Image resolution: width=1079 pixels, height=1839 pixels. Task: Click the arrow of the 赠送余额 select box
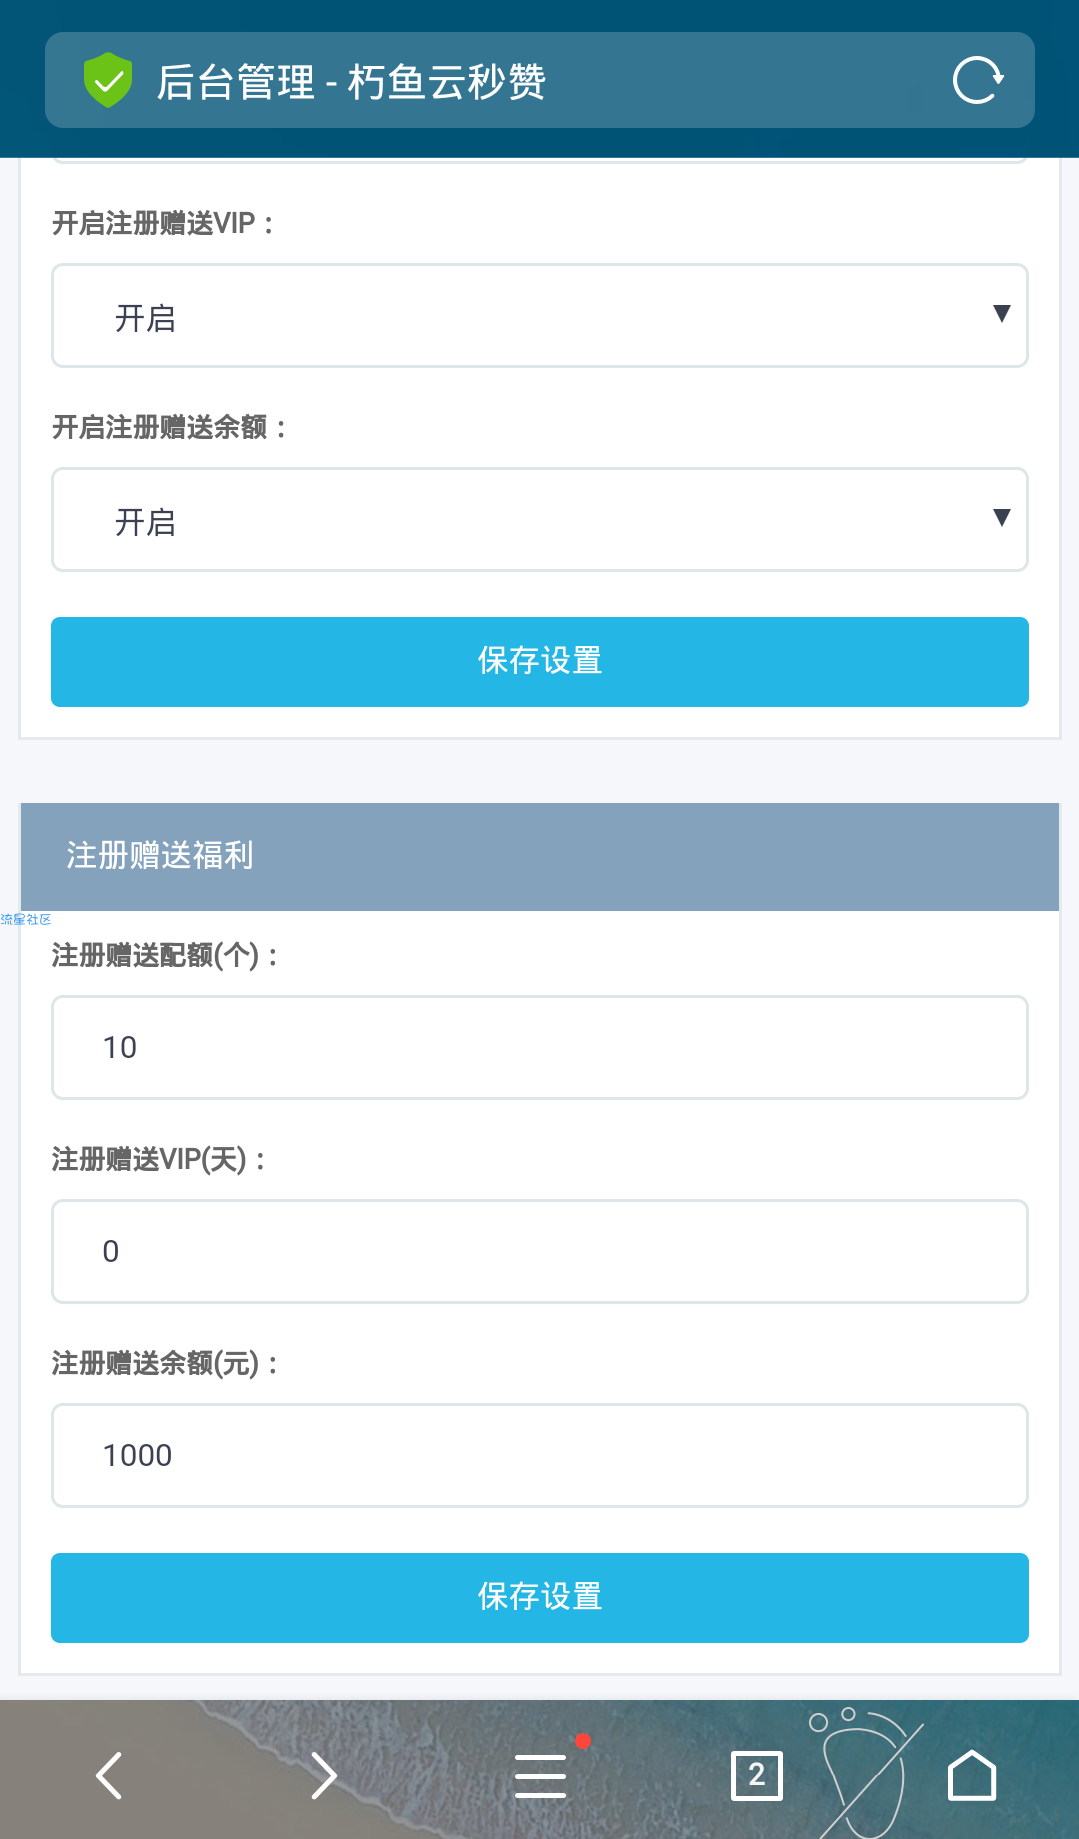(x=1001, y=518)
